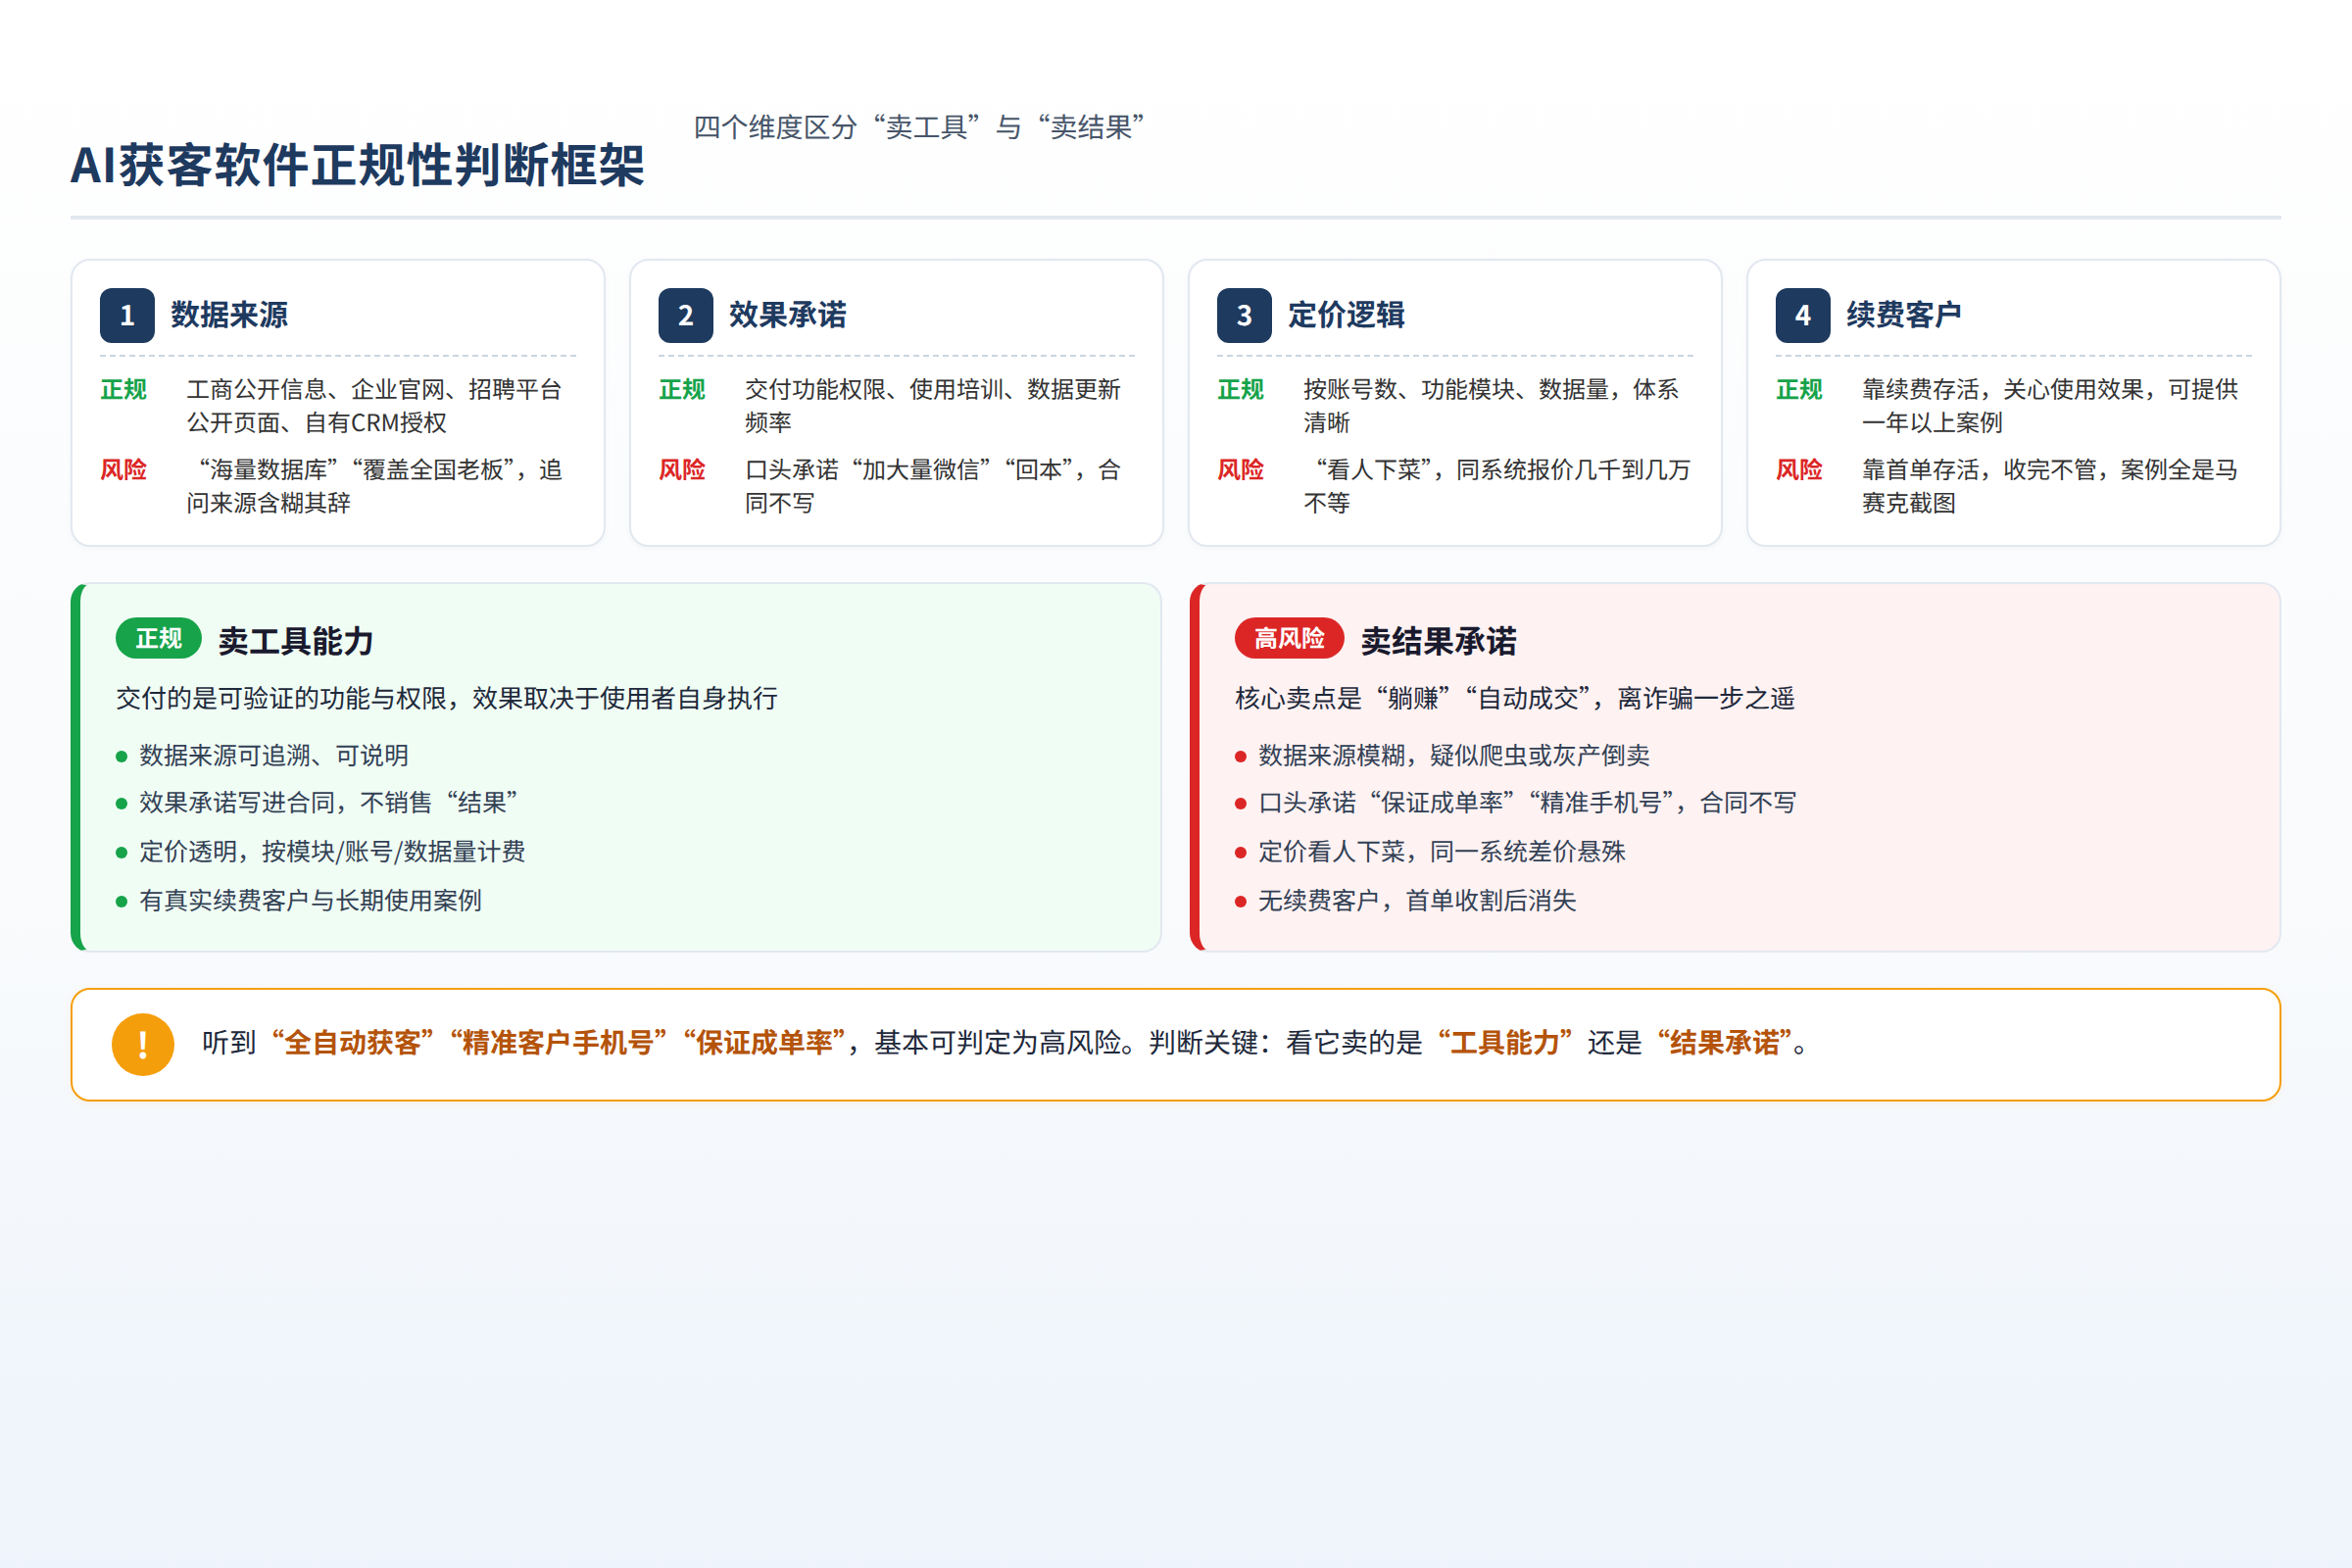This screenshot has width=2352, height=1568.
Task: Click highlighted phrase “工具能力” in warning
Action: coord(1505,1043)
